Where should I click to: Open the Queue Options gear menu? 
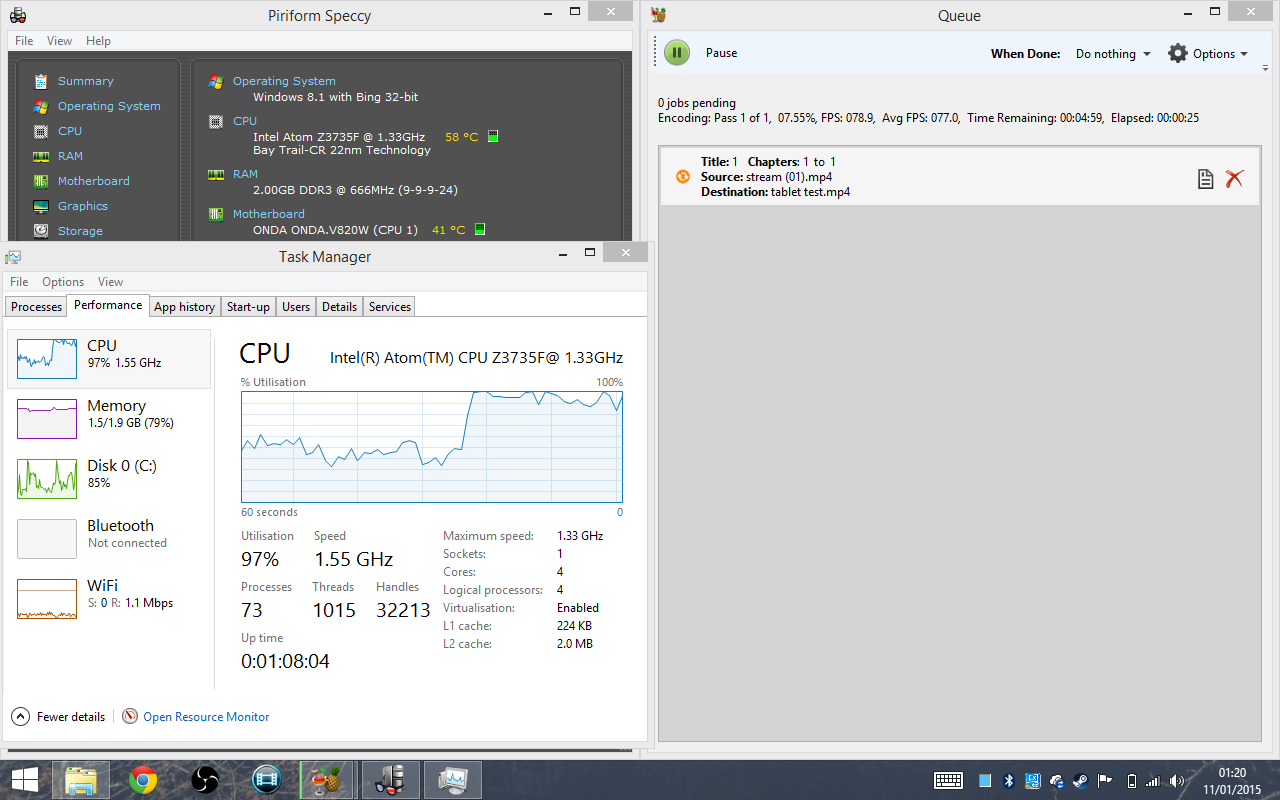click(1208, 54)
